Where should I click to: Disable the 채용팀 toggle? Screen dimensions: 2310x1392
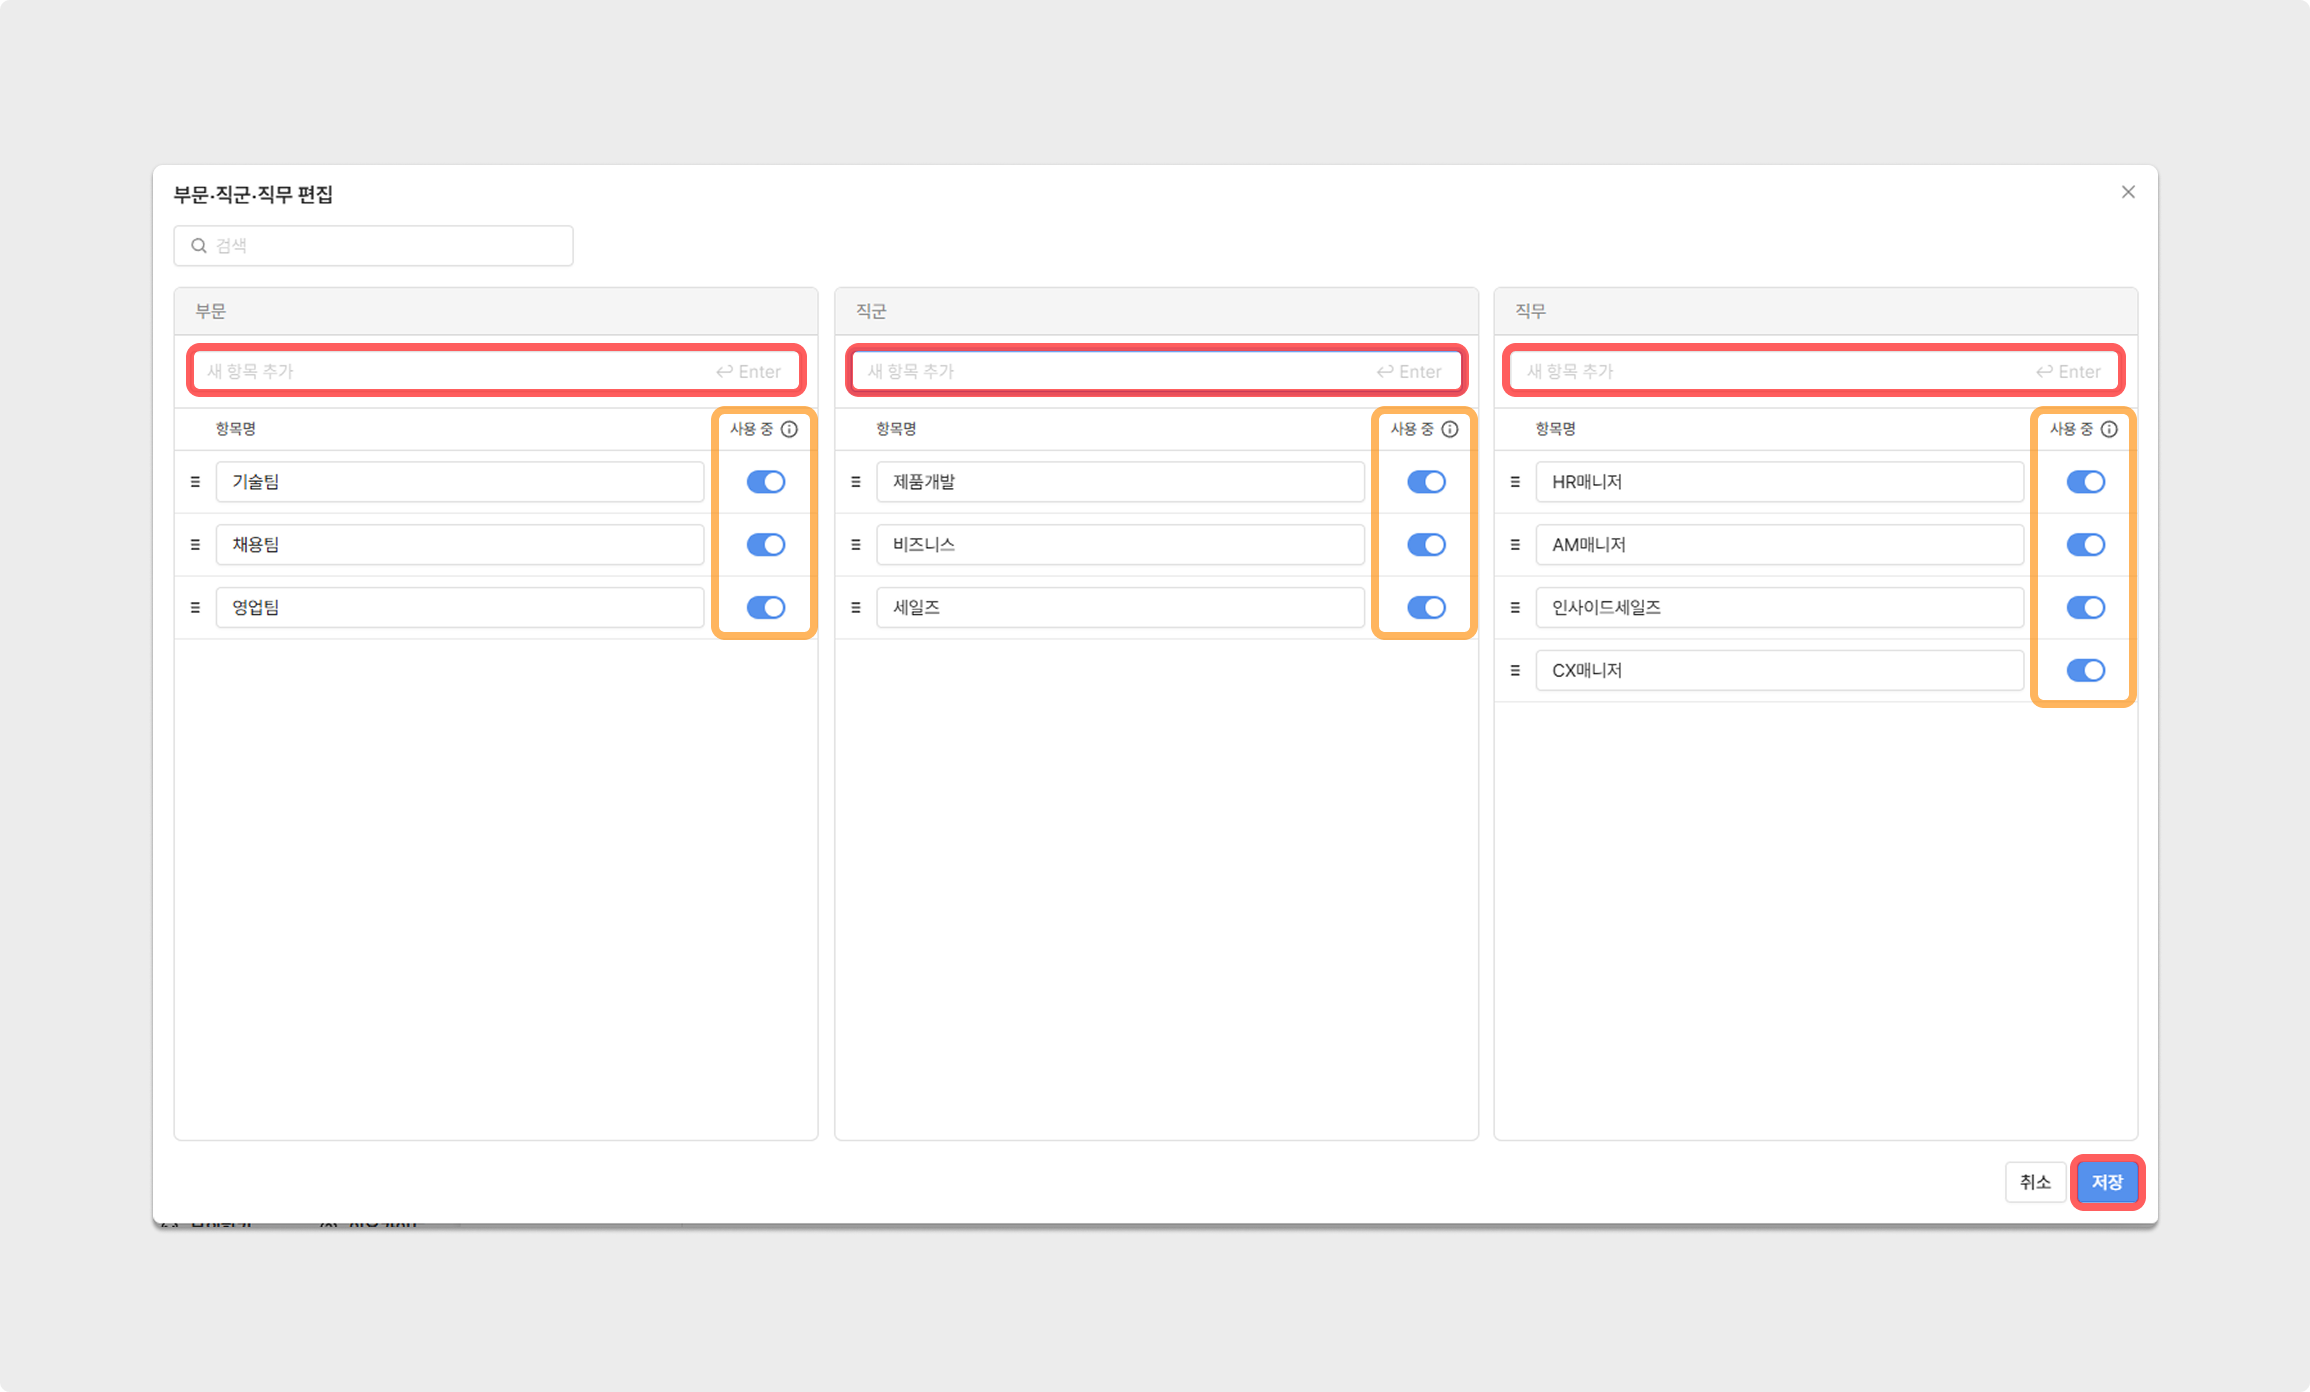[766, 545]
